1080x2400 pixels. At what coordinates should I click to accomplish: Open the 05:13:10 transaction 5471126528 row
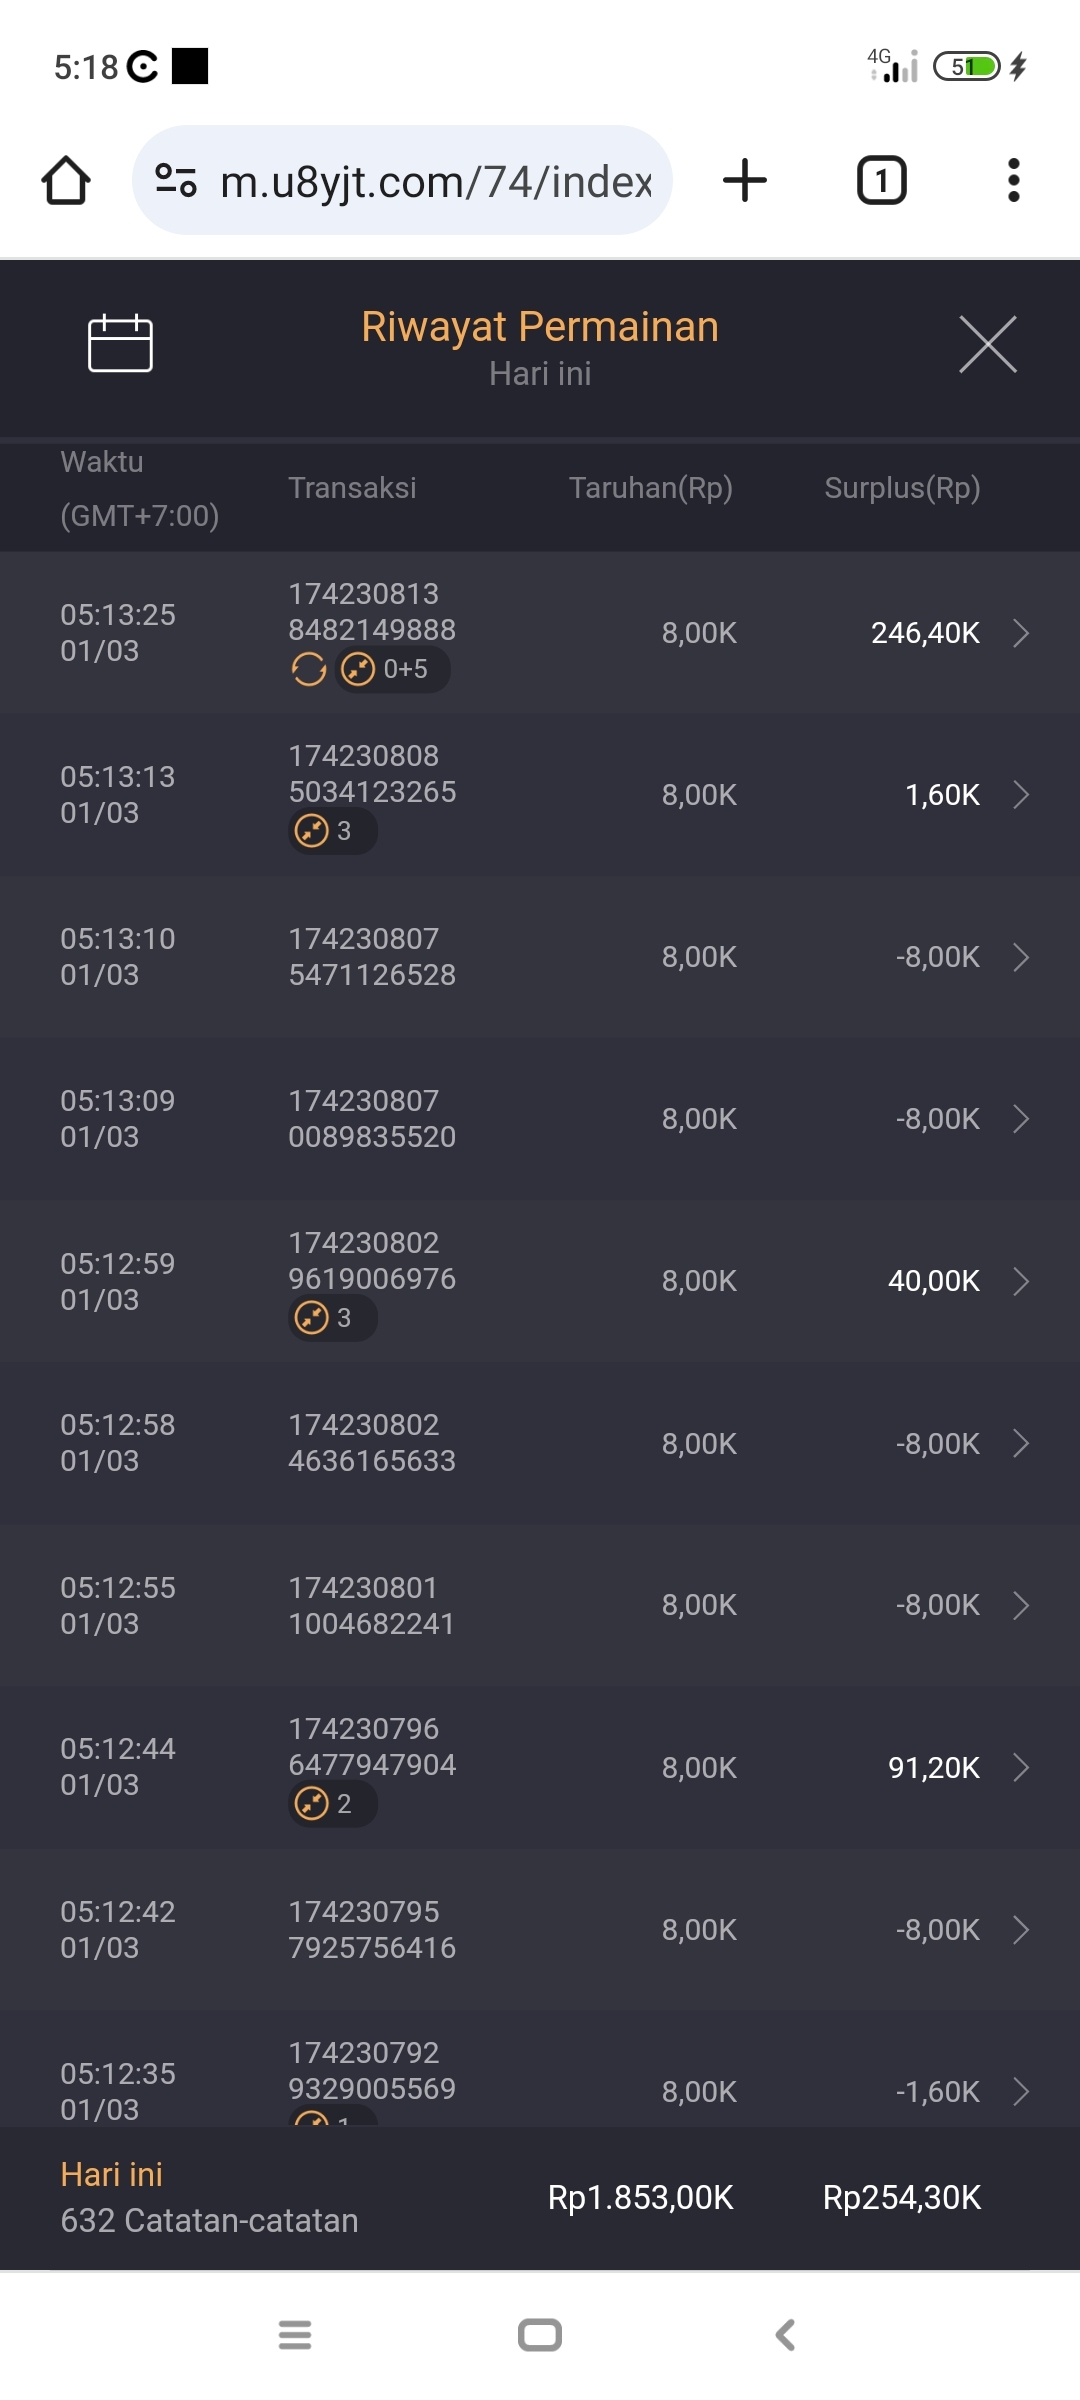click(540, 957)
